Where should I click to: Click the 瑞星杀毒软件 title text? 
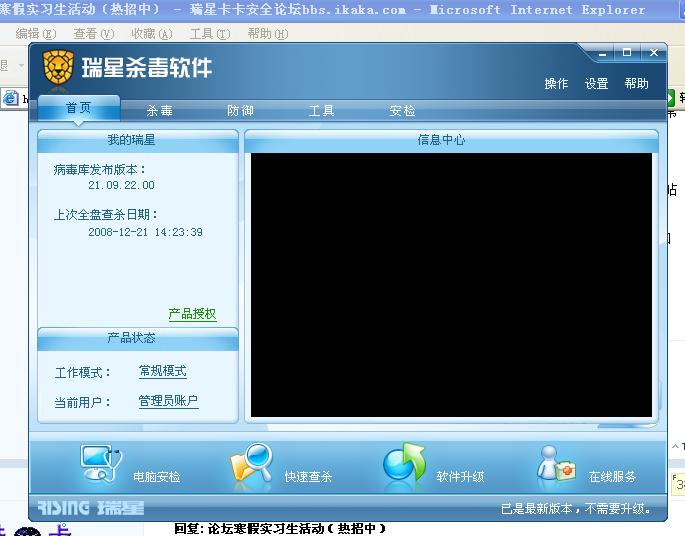coord(147,68)
